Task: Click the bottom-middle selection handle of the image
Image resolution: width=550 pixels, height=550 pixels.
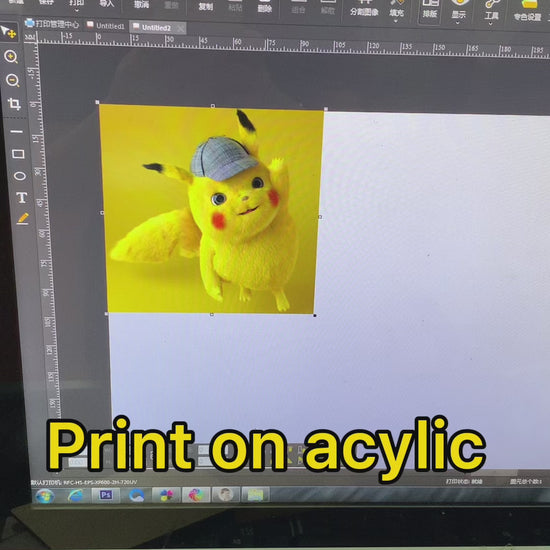Action: point(212,315)
